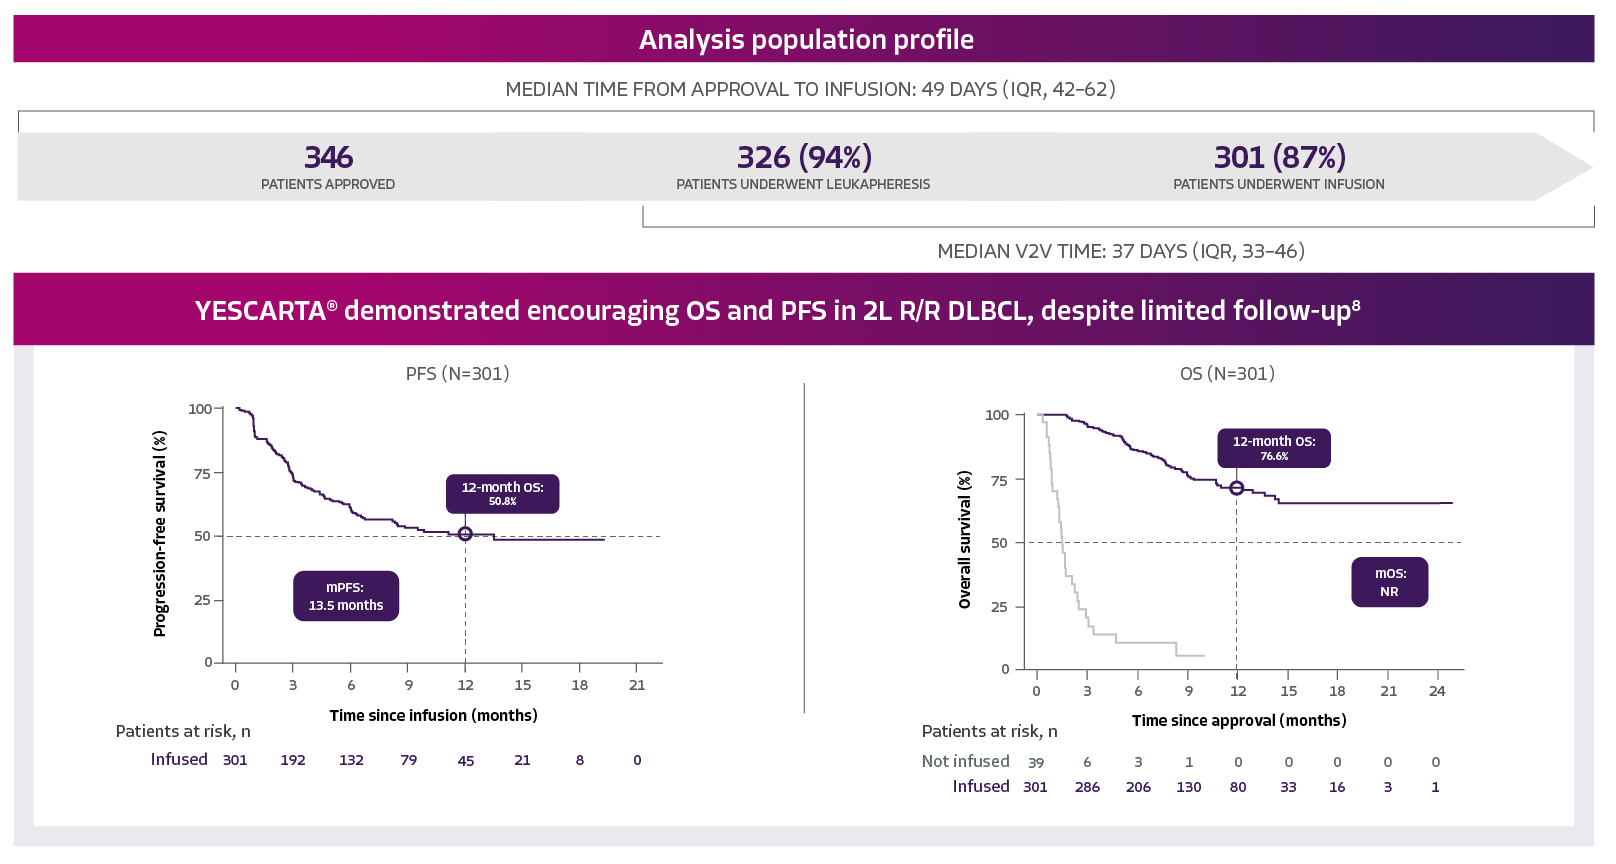
Task: Select at-risk value "286"
Action: [1087, 787]
